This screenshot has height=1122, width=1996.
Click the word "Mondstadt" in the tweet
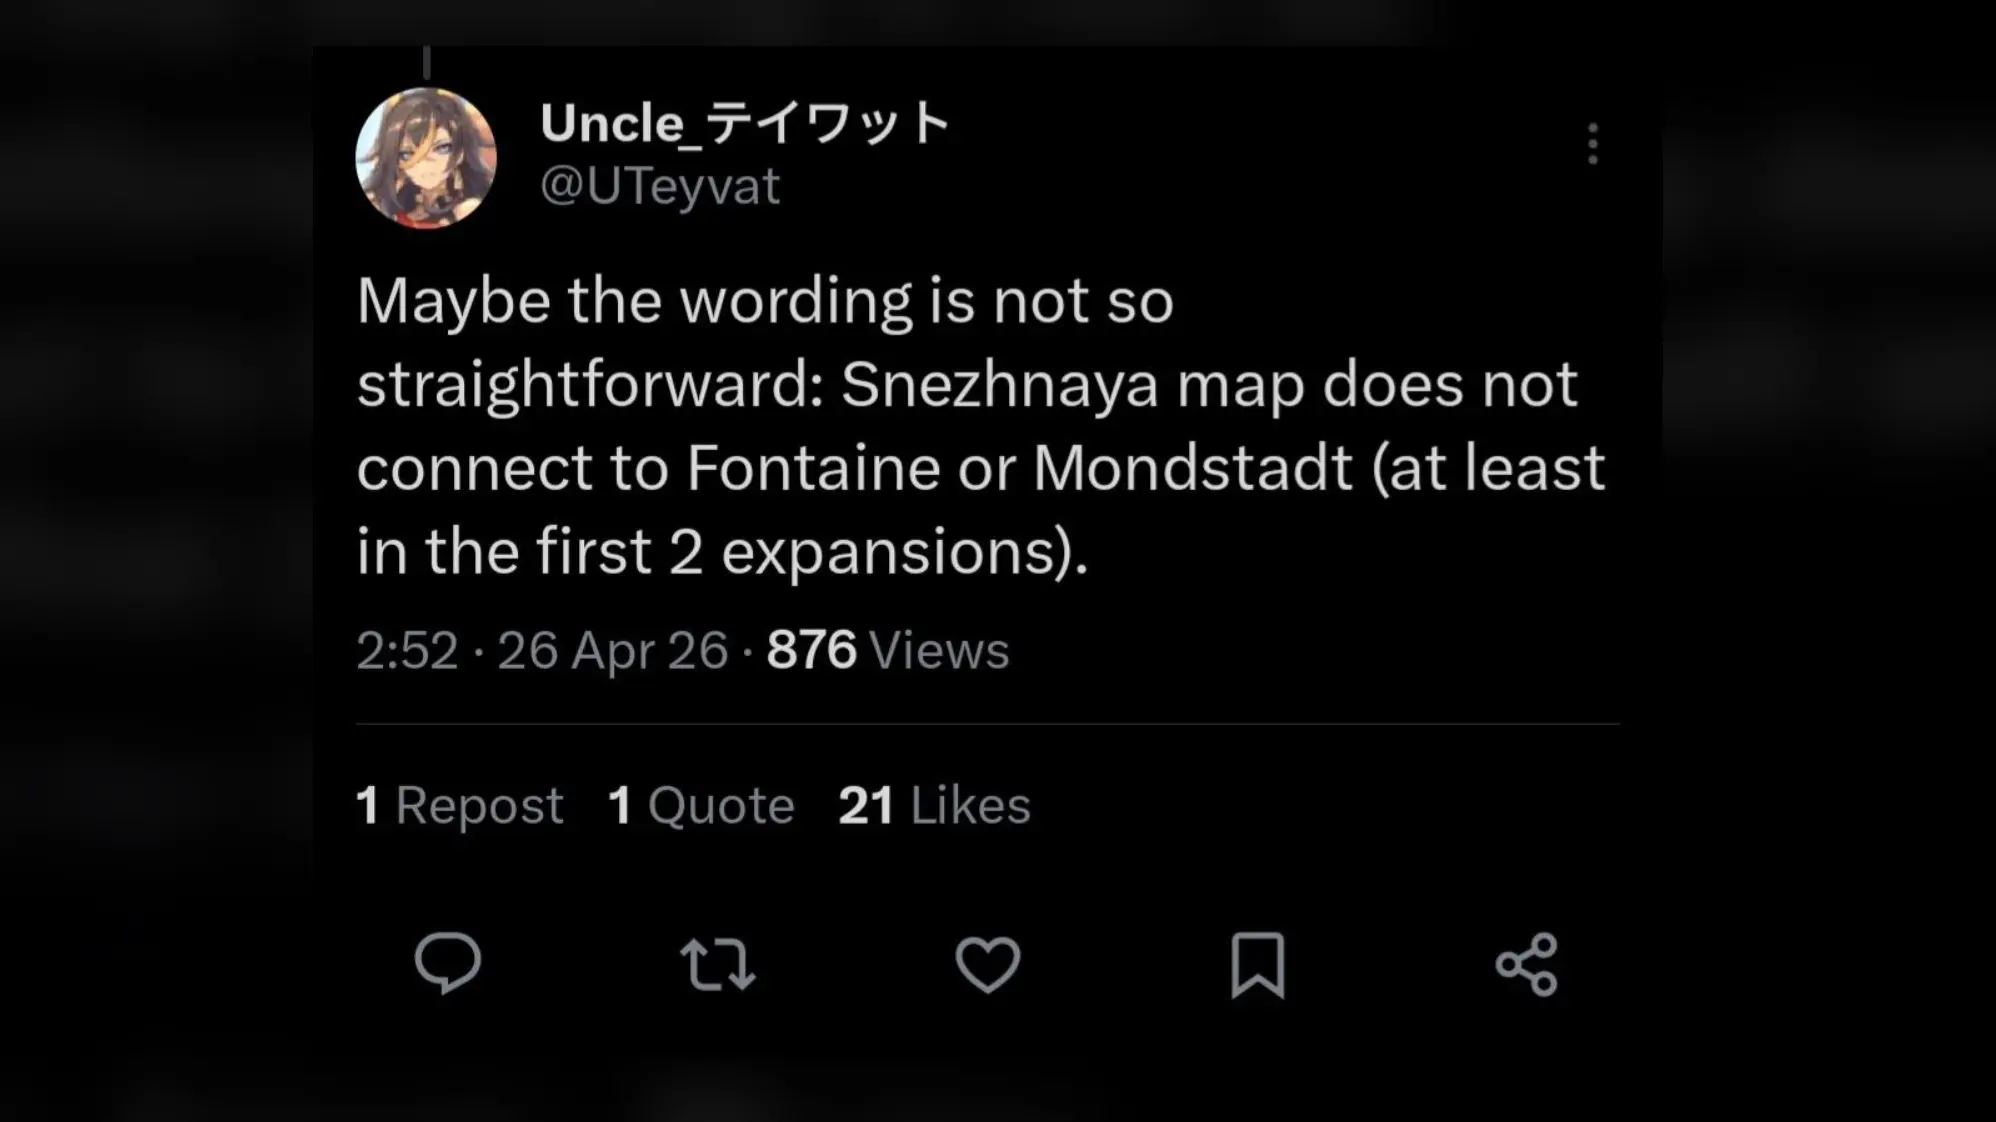[1192, 468]
